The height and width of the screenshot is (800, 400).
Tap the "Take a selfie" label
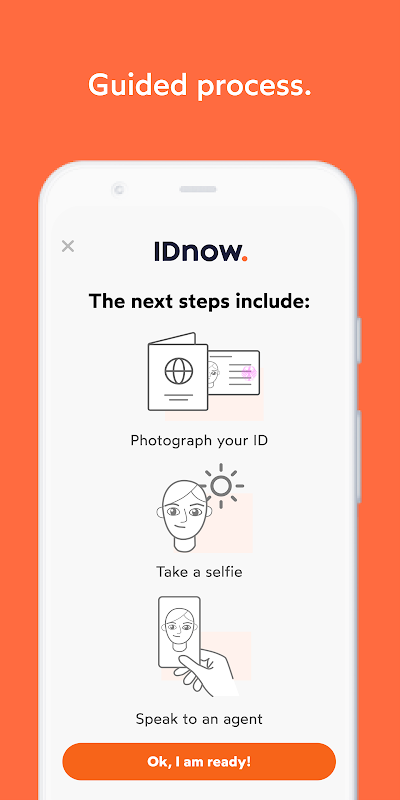tap(199, 571)
